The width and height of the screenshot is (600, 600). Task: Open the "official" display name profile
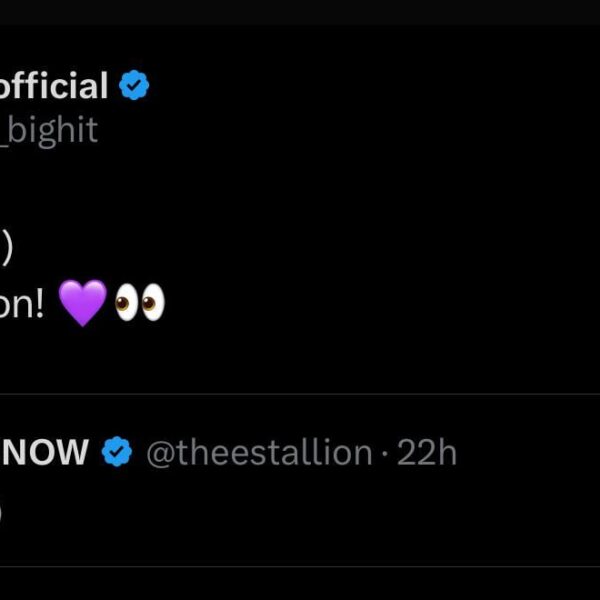pyautogui.click(x=53, y=87)
